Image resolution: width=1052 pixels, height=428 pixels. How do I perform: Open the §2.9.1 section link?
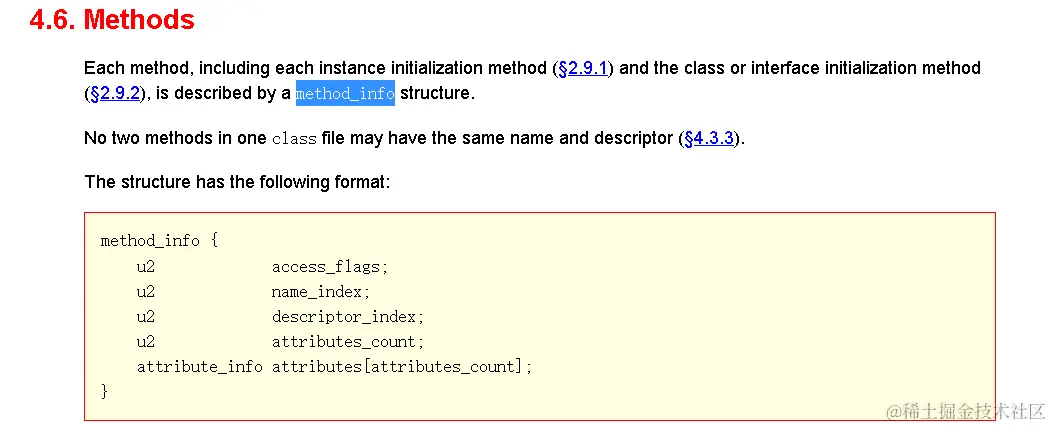click(x=582, y=68)
